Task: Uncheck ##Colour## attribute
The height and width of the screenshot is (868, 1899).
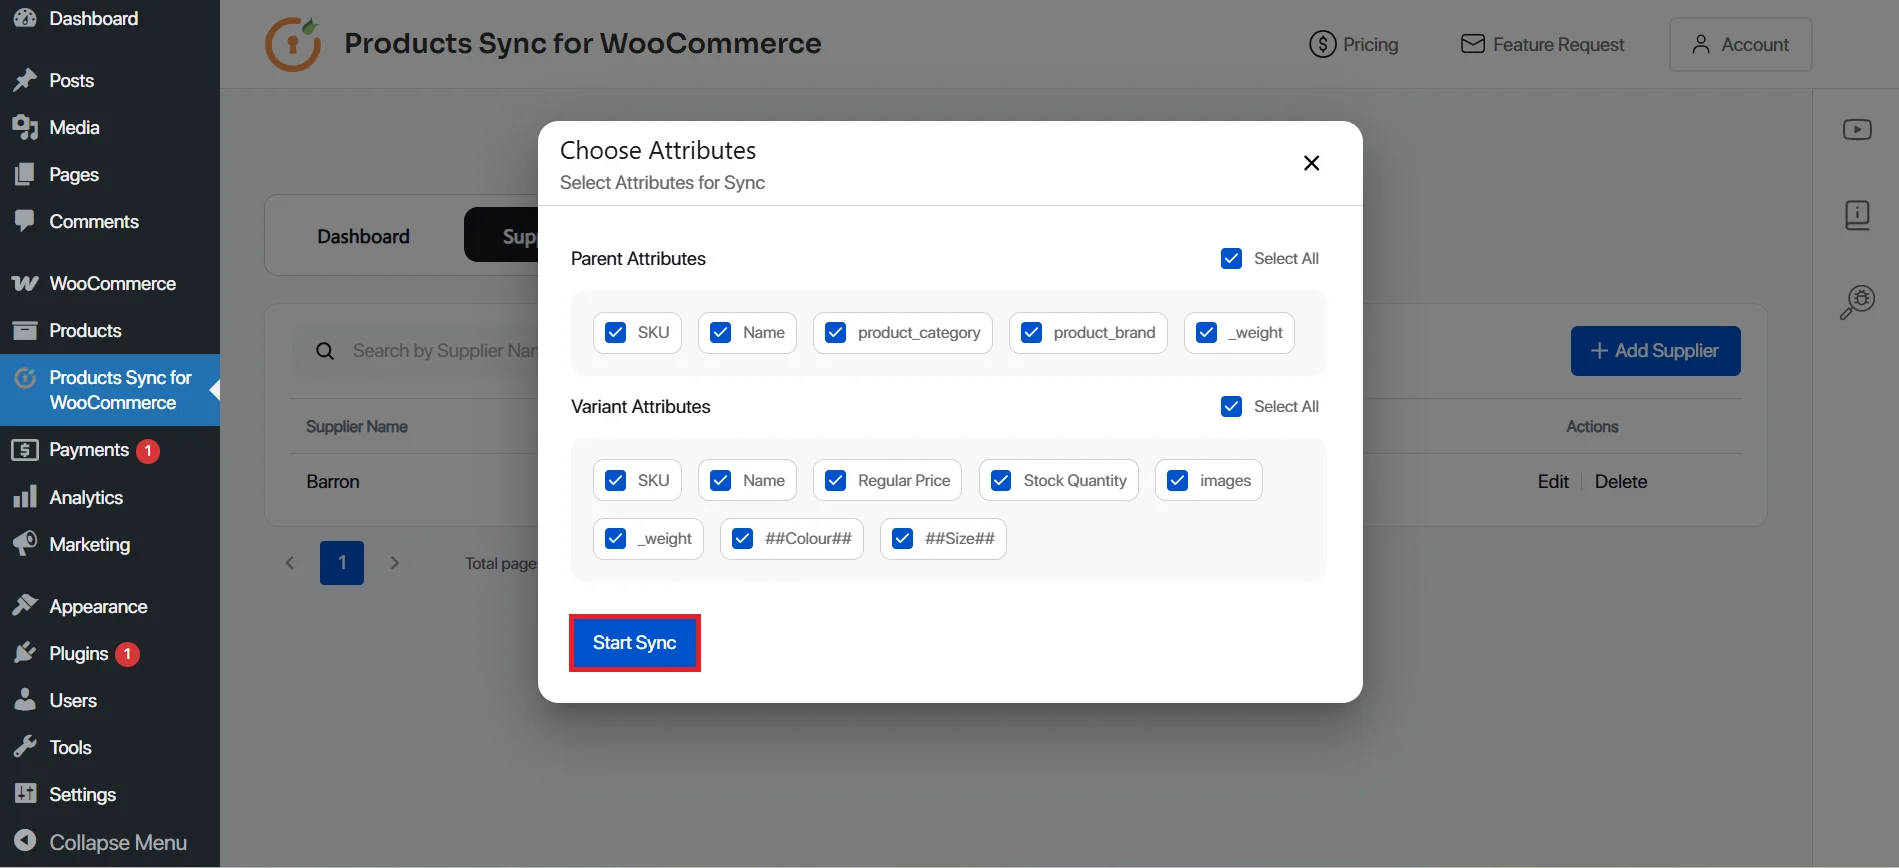Action: tap(743, 539)
